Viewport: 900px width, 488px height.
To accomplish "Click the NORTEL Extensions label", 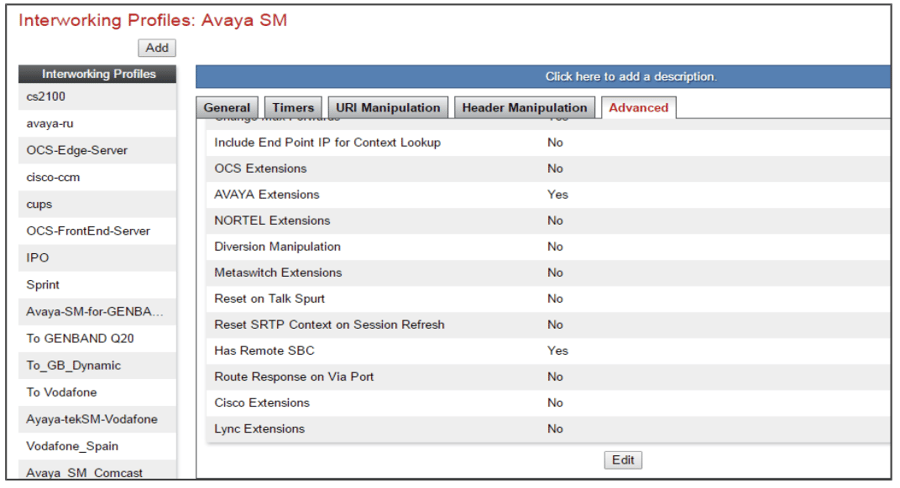I will pyautogui.click(x=272, y=220).
